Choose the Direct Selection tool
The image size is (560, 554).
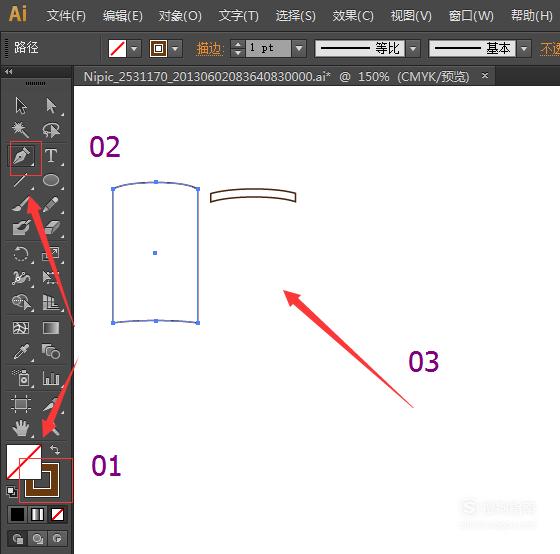point(51,106)
